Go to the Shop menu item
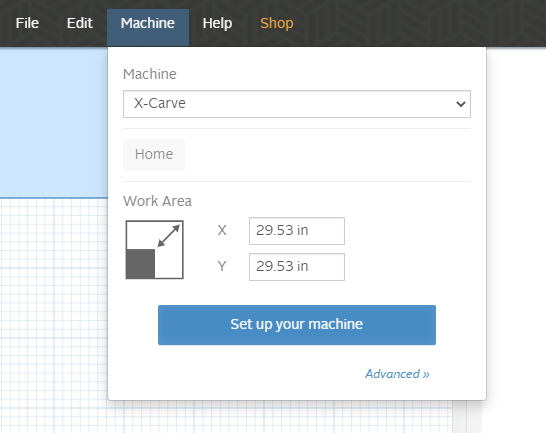This screenshot has width=546, height=433. point(277,23)
